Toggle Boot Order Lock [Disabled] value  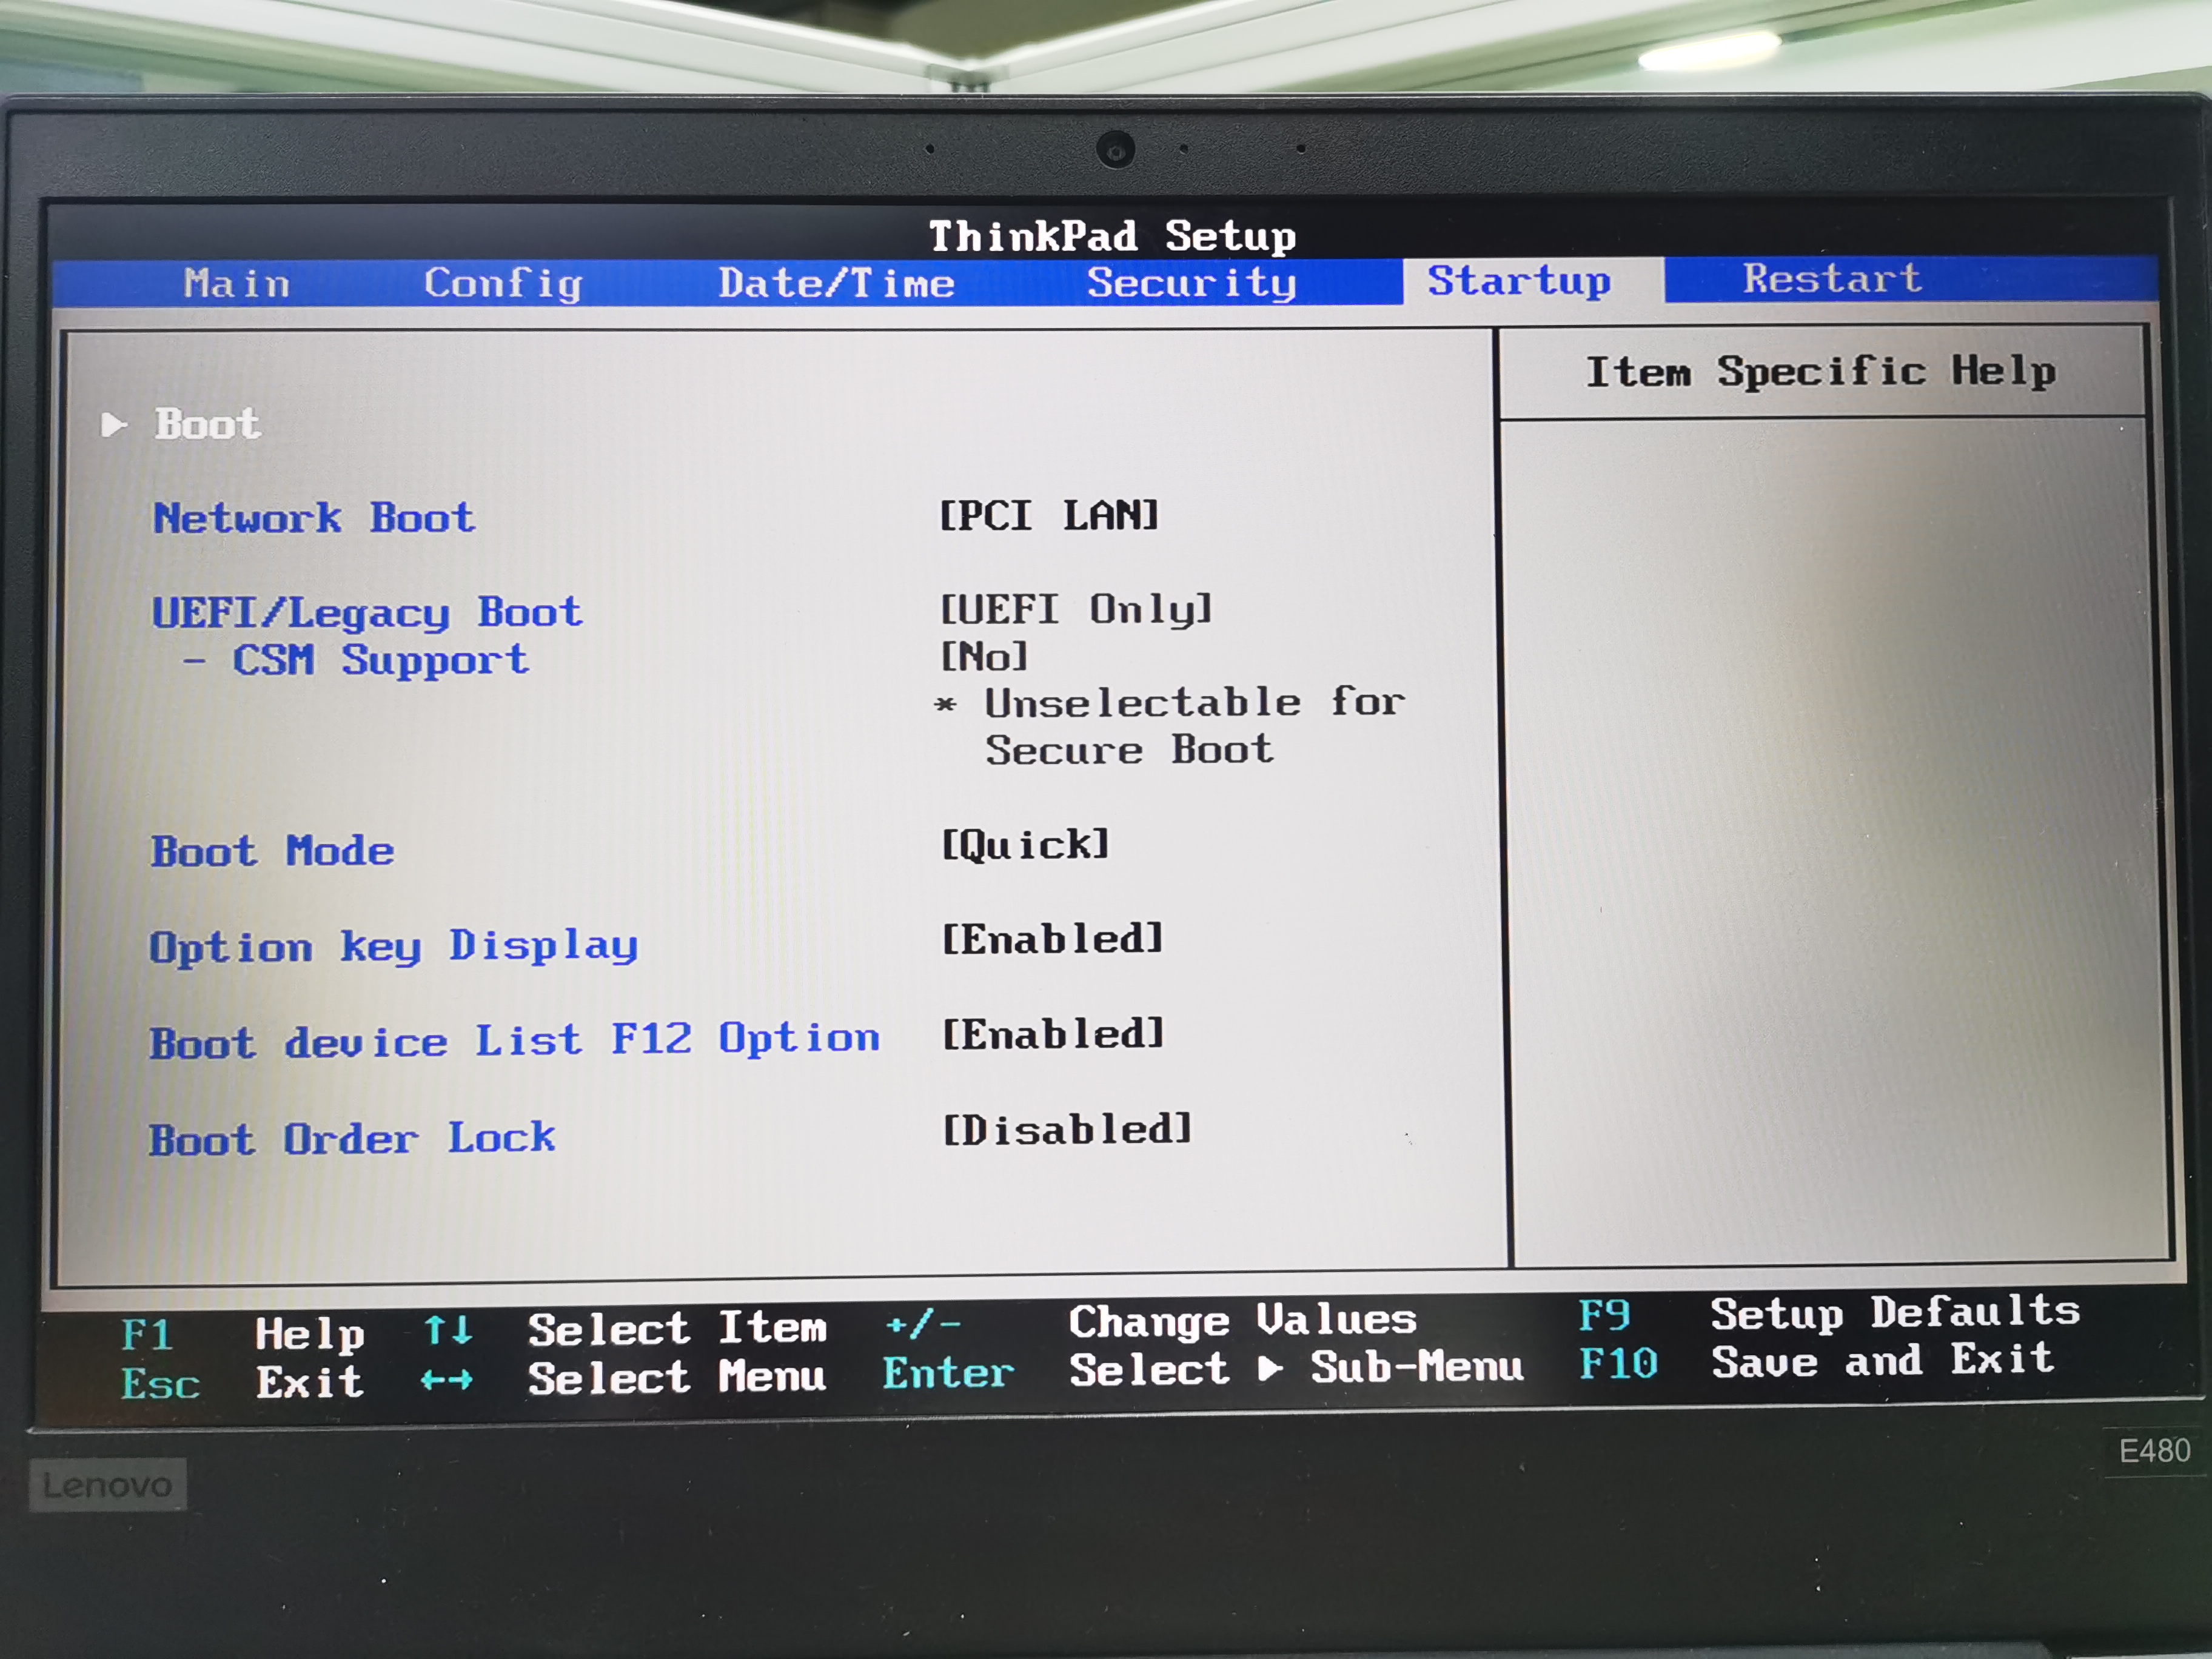[1067, 1130]
